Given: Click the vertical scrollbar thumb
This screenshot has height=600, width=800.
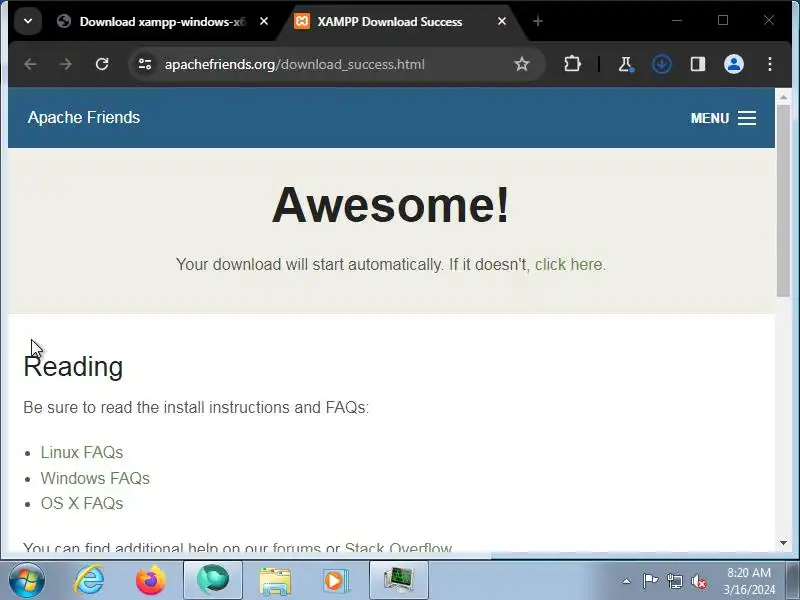Looking at the screenshot, I should tap(783, 201).
